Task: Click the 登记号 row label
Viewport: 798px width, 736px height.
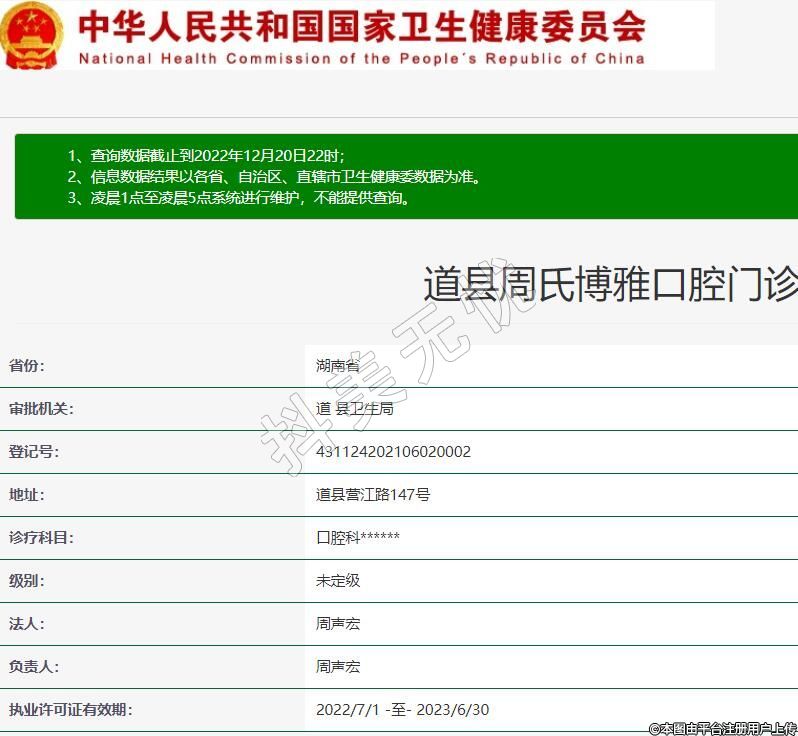Action: [x=34, y=452]
